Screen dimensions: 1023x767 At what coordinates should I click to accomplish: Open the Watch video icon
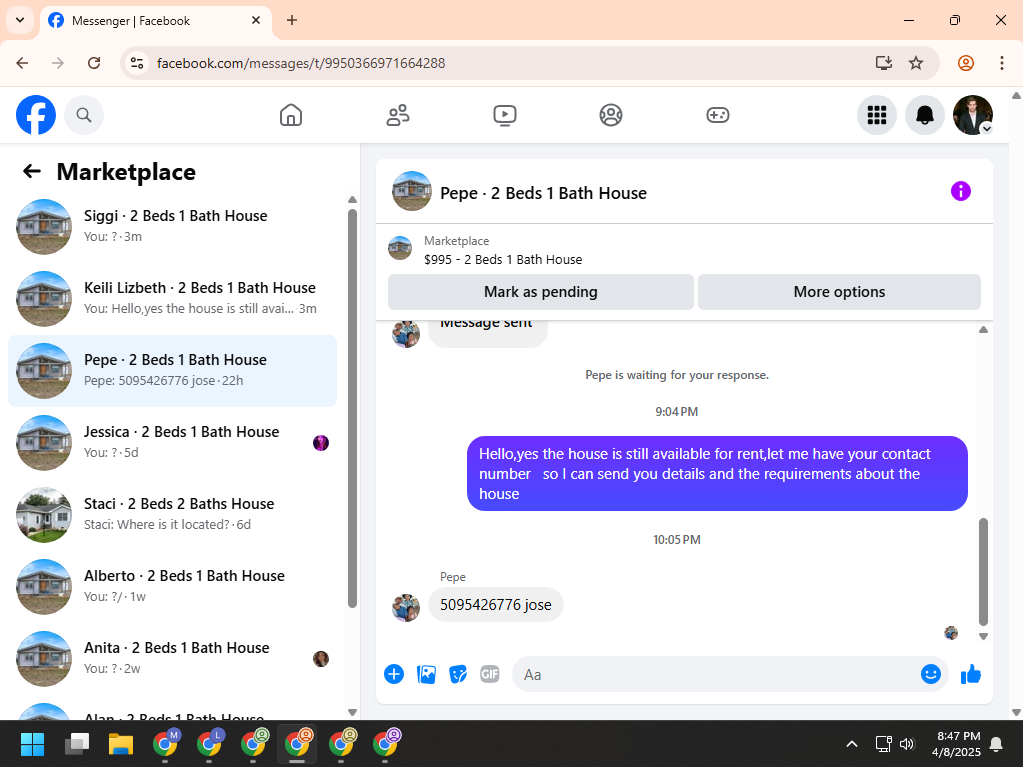pos(504,115)
